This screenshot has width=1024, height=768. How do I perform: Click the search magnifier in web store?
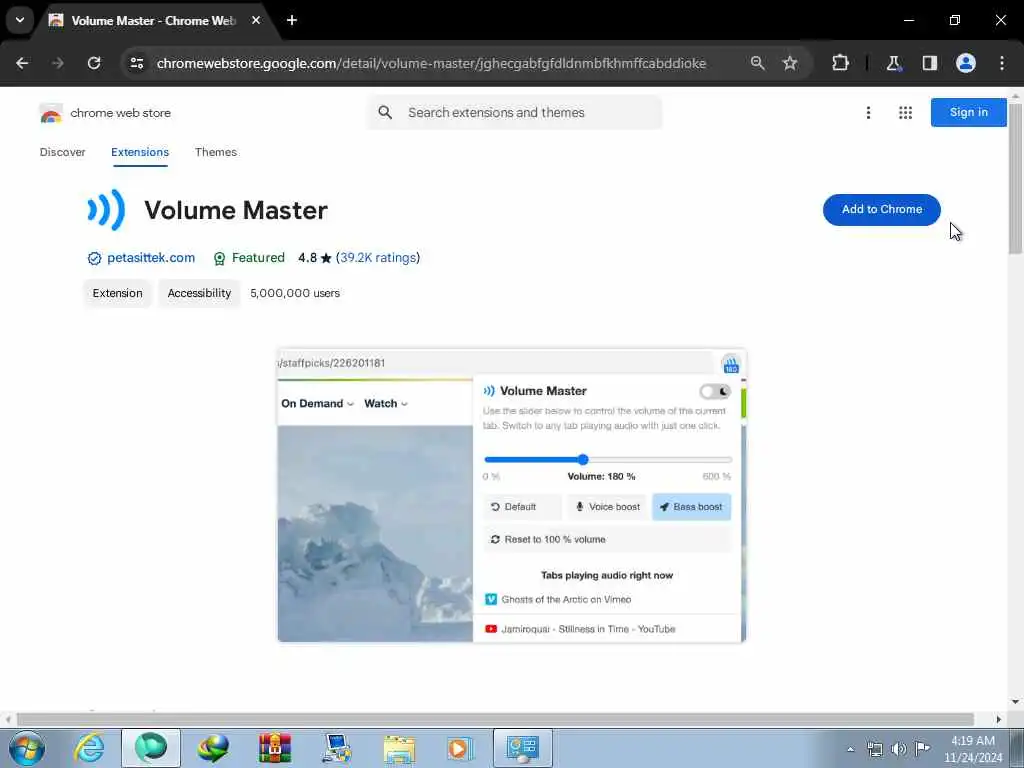point(385,112)
